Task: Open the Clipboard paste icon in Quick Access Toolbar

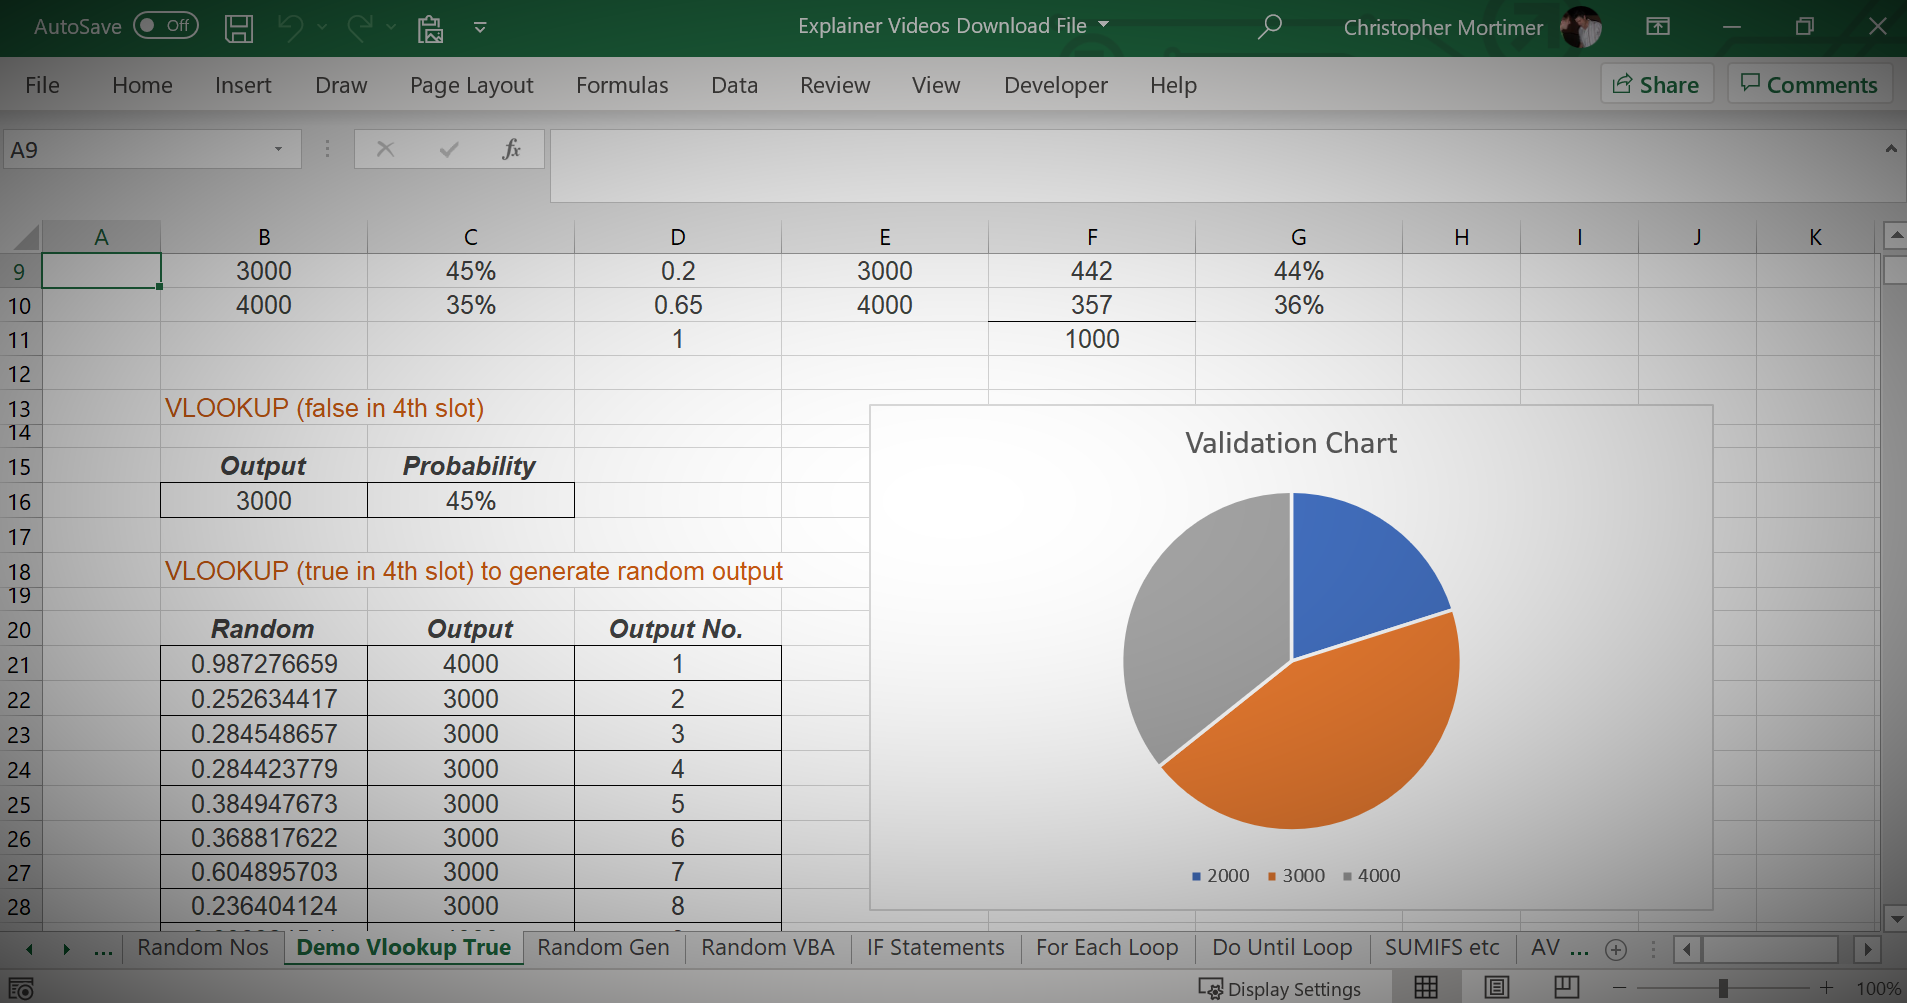Action: click(430, 27)
